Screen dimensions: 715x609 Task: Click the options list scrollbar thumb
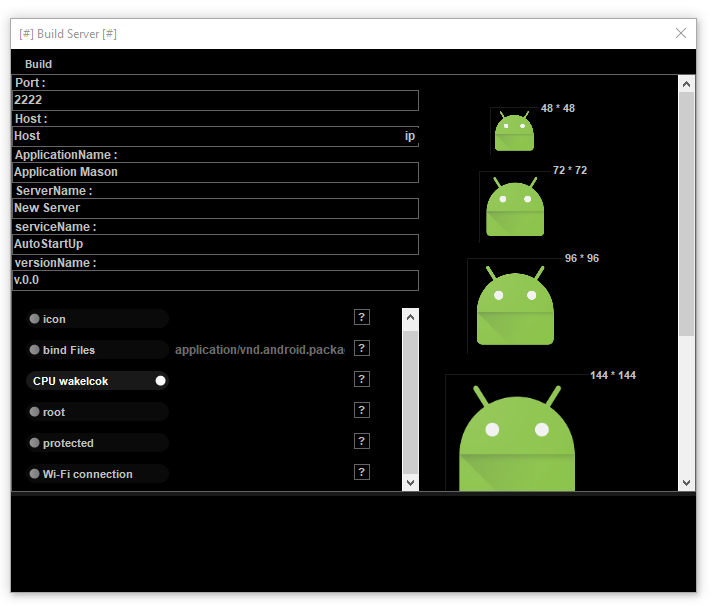[410, 402]
